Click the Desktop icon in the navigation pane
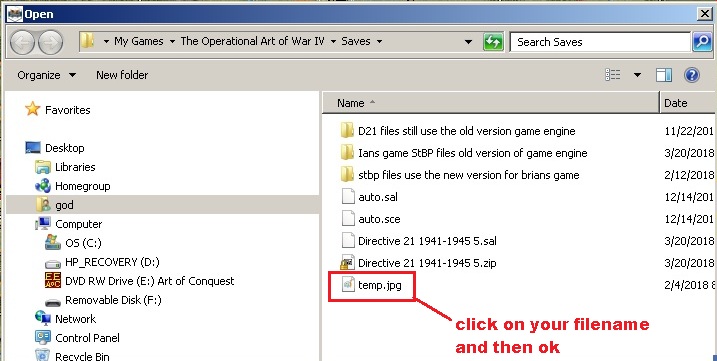The height and width of the screenshot is (361, 717). [x=33, y=148]
